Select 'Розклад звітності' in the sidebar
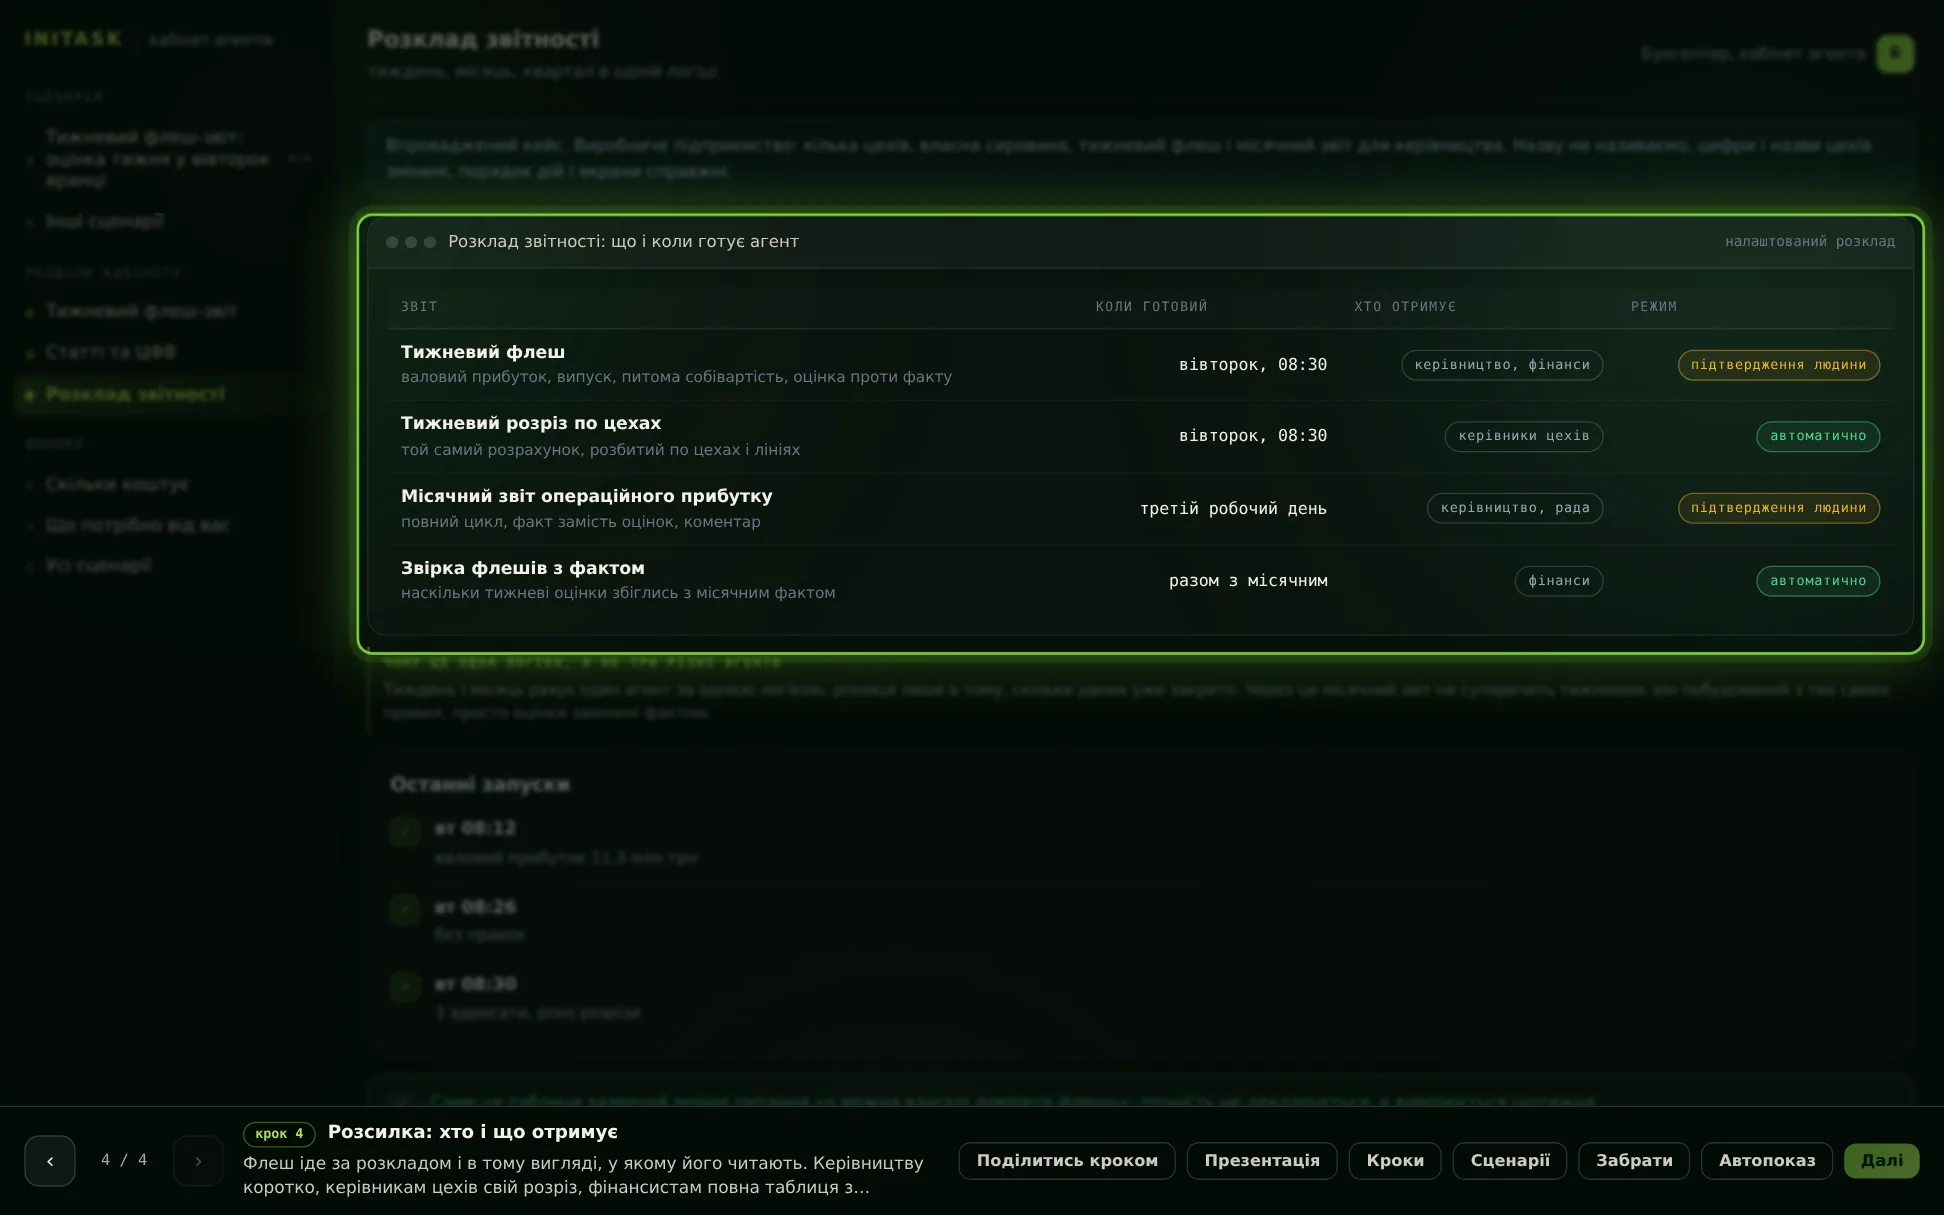1944x1215 pixels. (135, 394)
